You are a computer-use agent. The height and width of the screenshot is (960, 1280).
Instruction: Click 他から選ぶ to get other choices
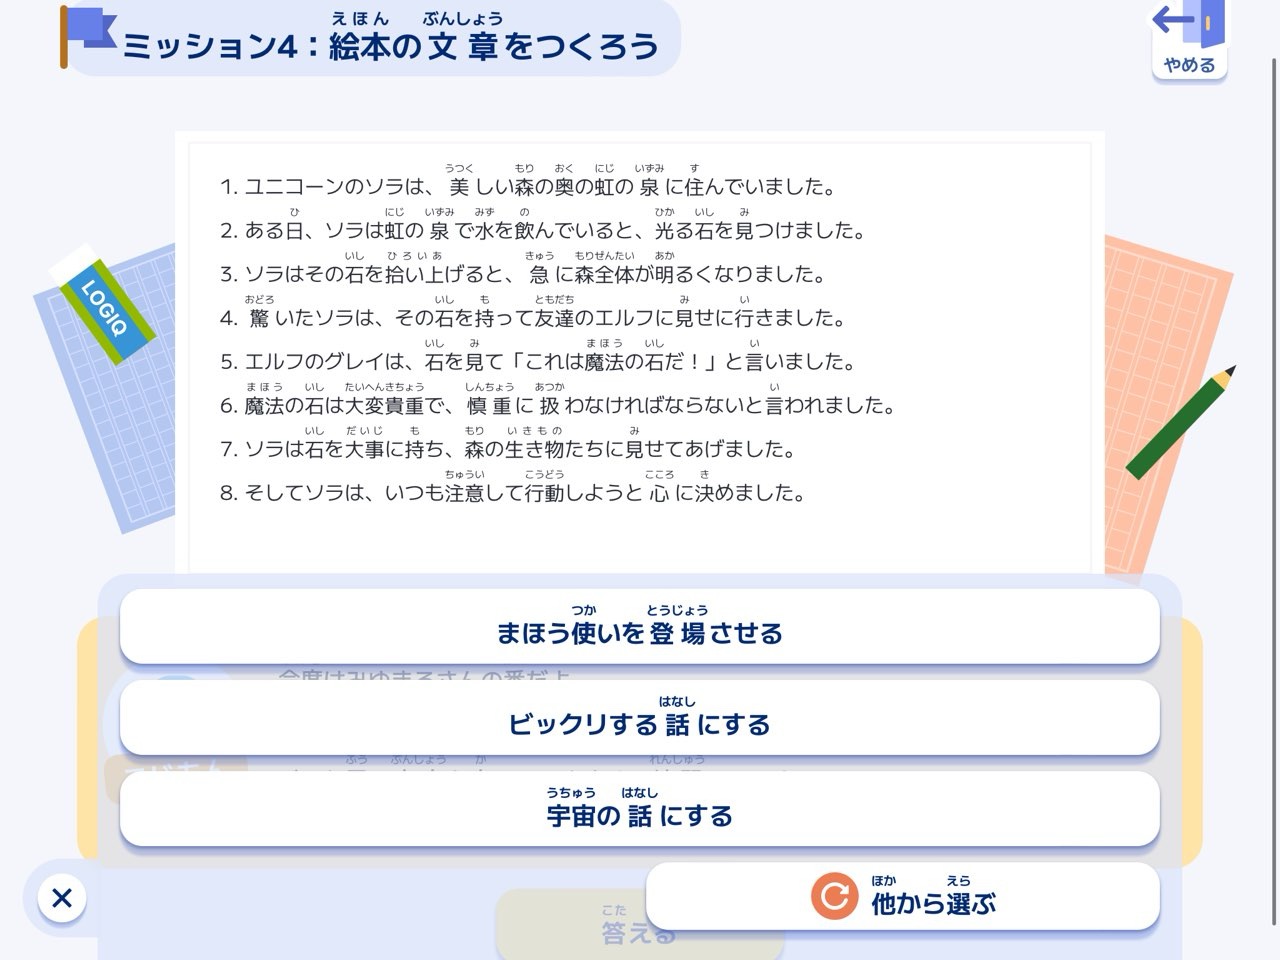902,896
